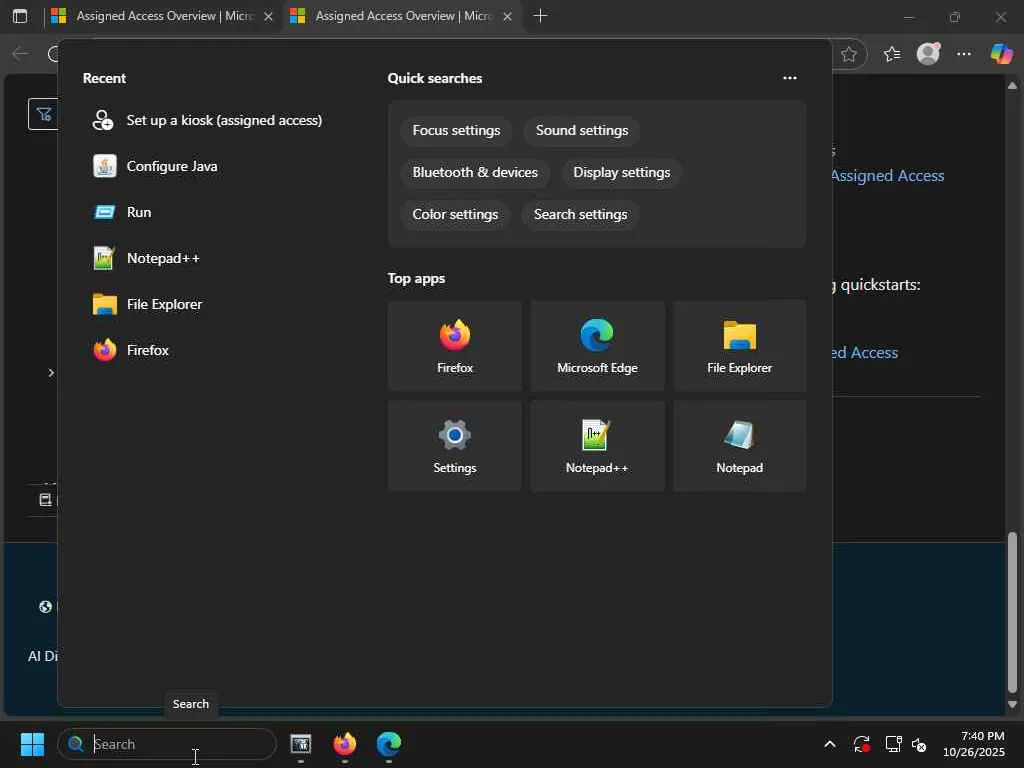This screenshot has height=768, width=1024.
Task: Add this page to favorites
Action: tap(849, 54)
